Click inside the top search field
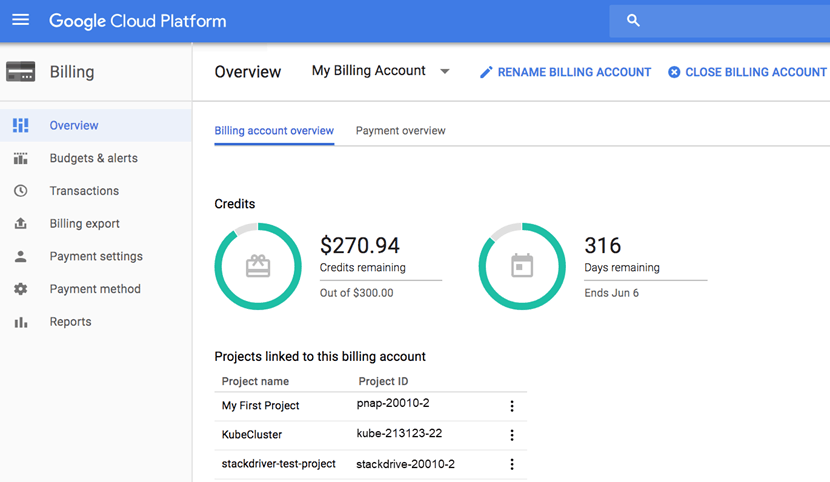 (720, 21)
